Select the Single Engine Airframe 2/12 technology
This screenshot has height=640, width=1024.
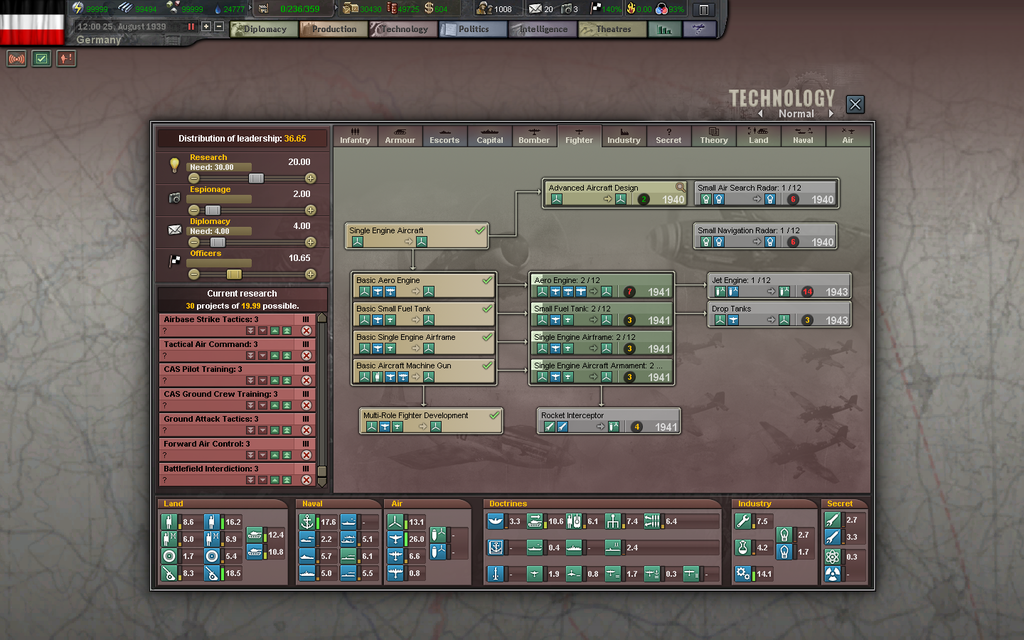click(x=601, y=343)
